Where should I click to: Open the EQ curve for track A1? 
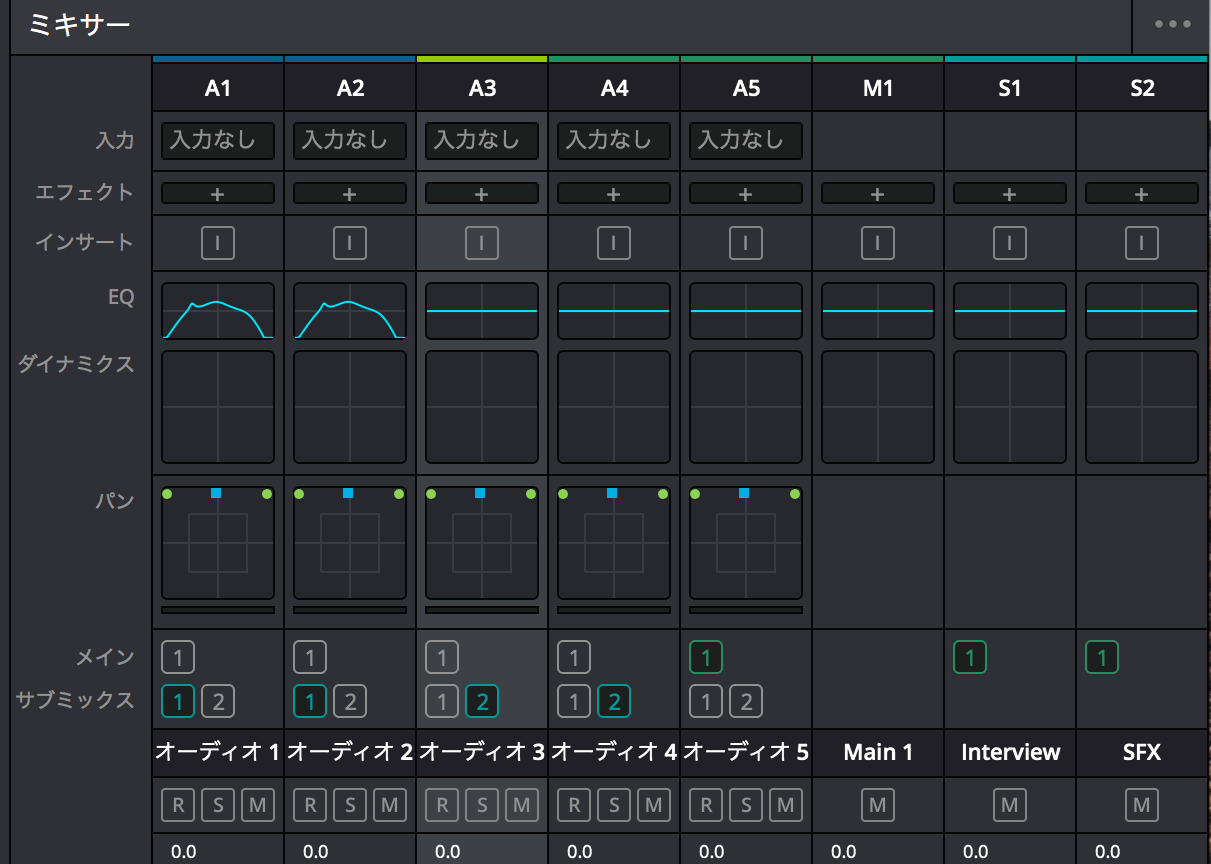click(x=217, y=311)
